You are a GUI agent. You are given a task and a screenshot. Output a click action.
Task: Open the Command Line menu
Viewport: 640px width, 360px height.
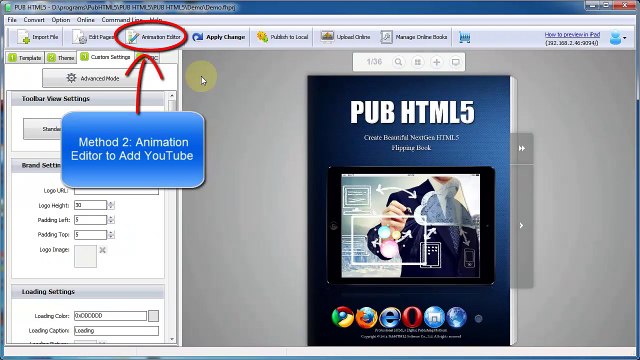tap(122, 20)
